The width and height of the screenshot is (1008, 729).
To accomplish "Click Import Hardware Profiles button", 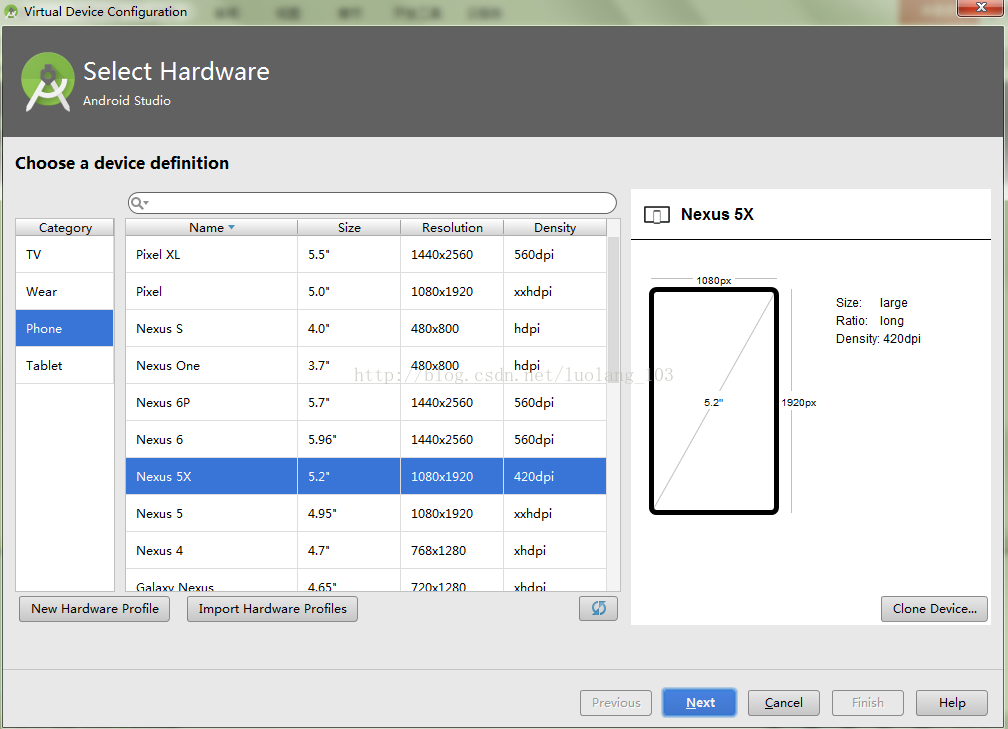I will point(272,609).
